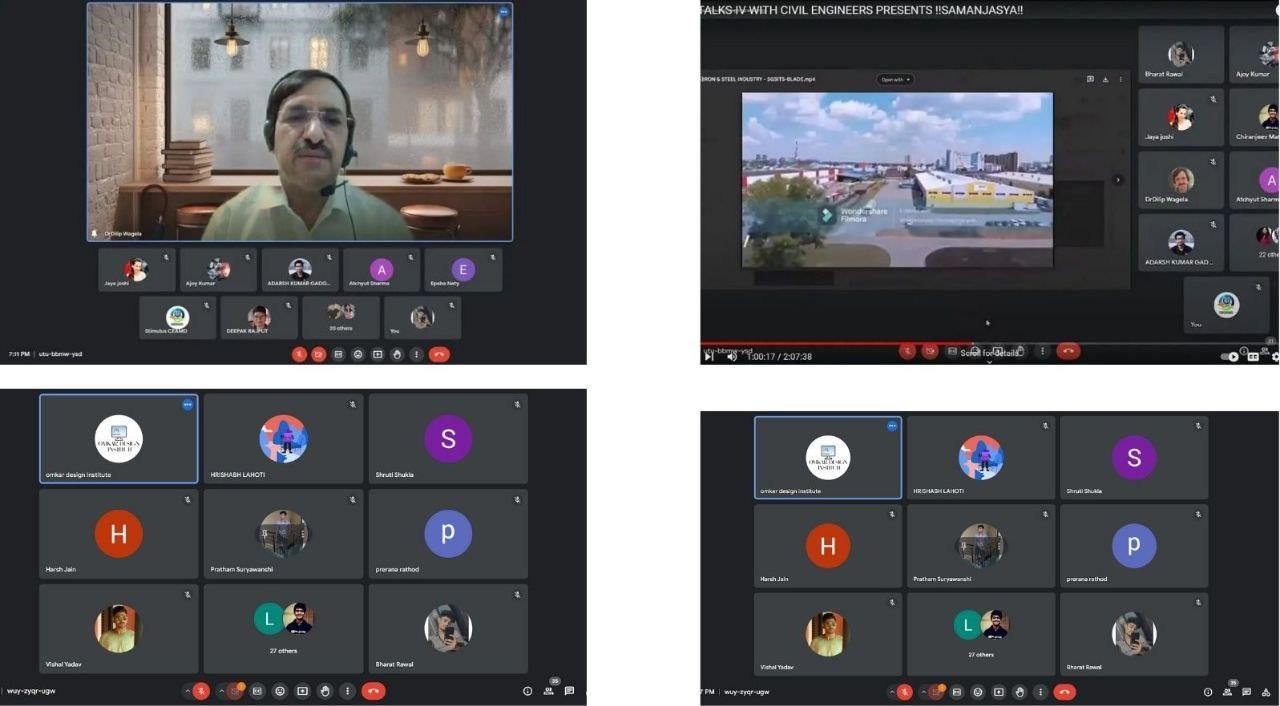Toggle the camera in the DrDilip Wagela meeting
The width and height of the screenshot is (1280, 706).
[x=319, y=354]
